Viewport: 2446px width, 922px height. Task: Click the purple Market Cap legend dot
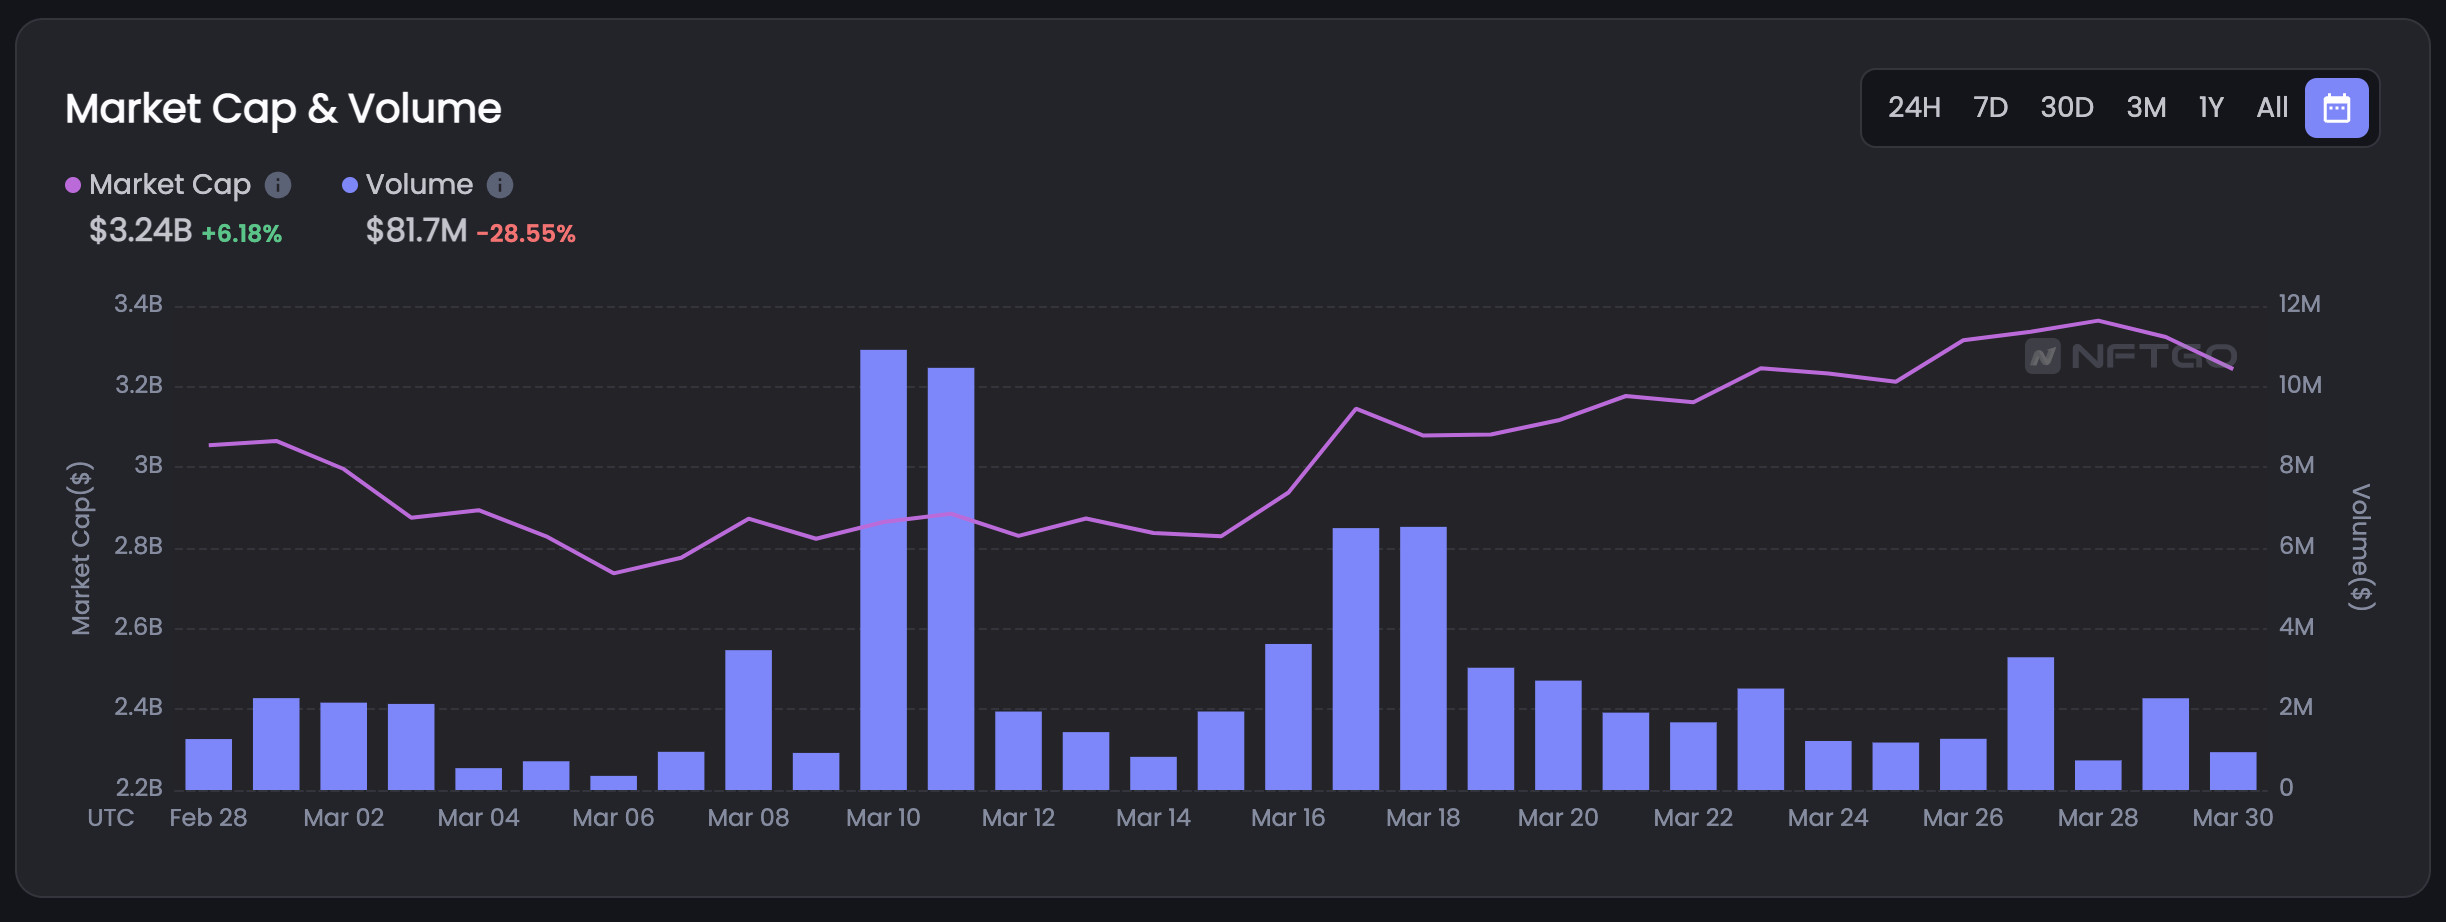[73, 185]
